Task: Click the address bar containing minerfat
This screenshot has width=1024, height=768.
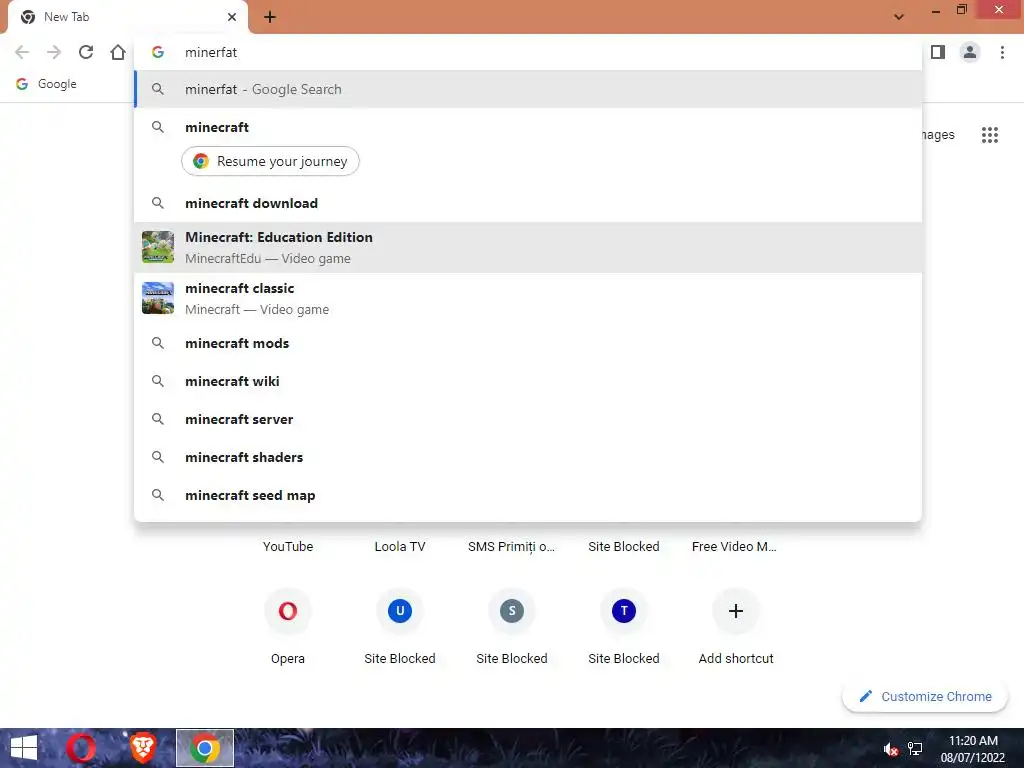Action: pyautogui.click(x=528, y=52)
